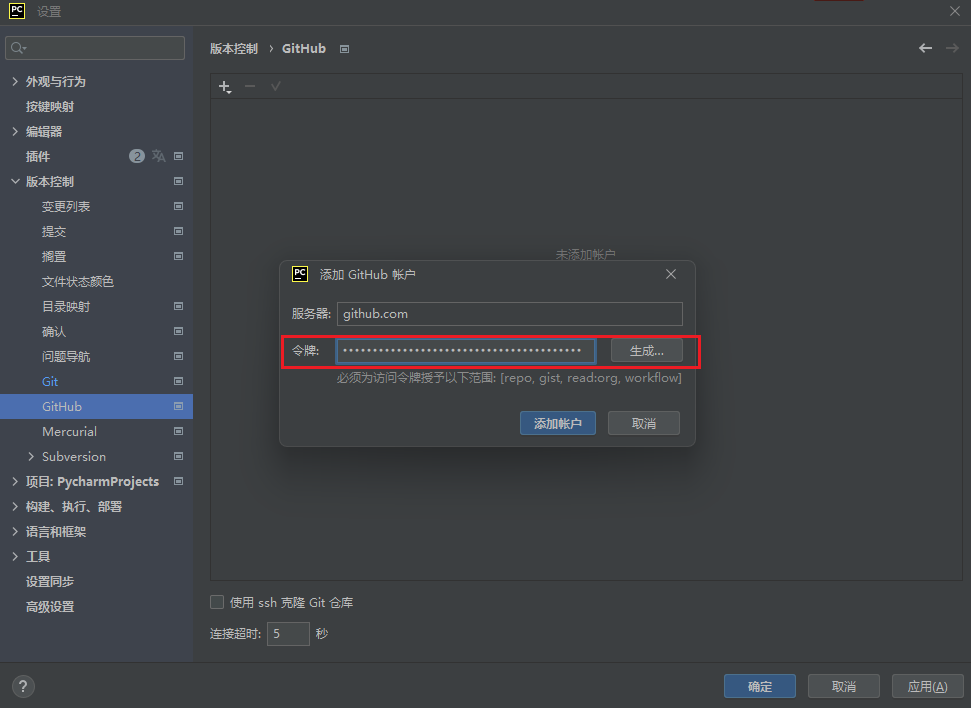Click project-level icon beside 问题导航

coord(178,356)
